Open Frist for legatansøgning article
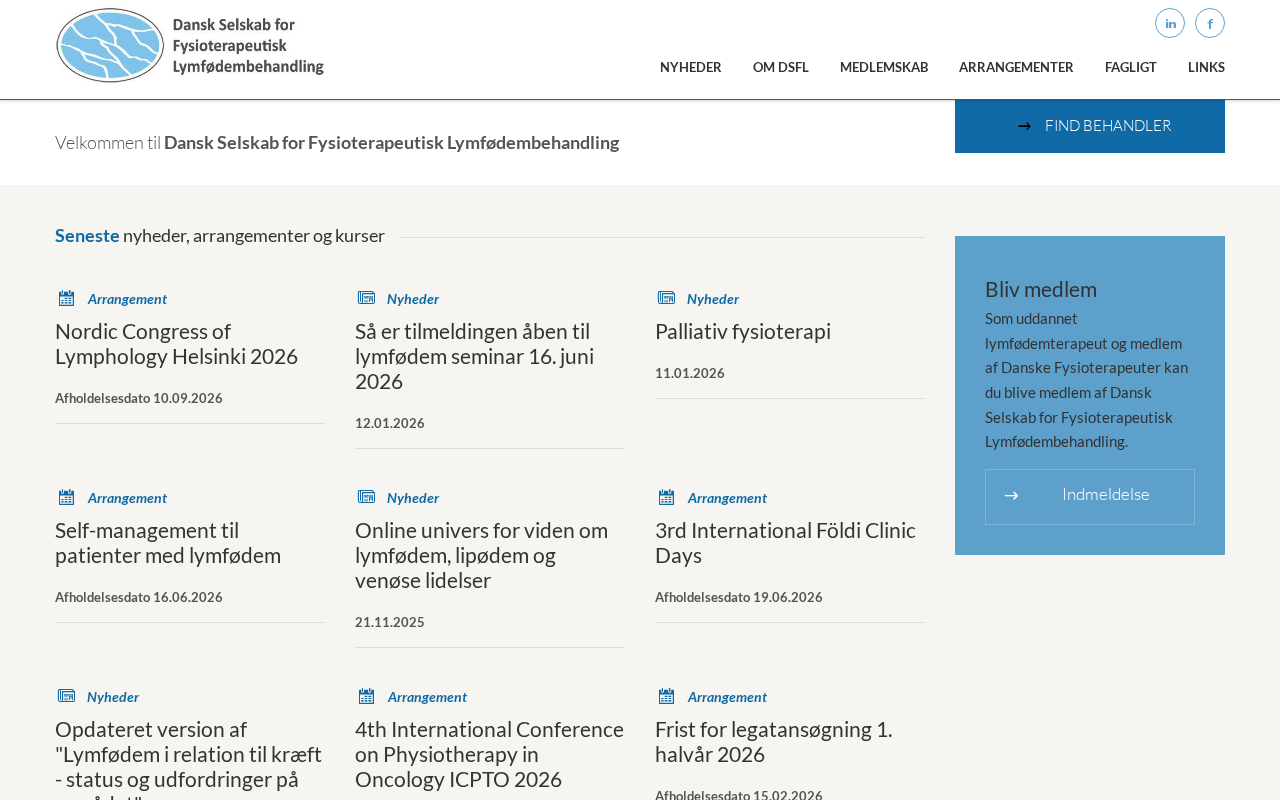The width and height of the screenshot is (1280, 800). [x=773, y=741]
